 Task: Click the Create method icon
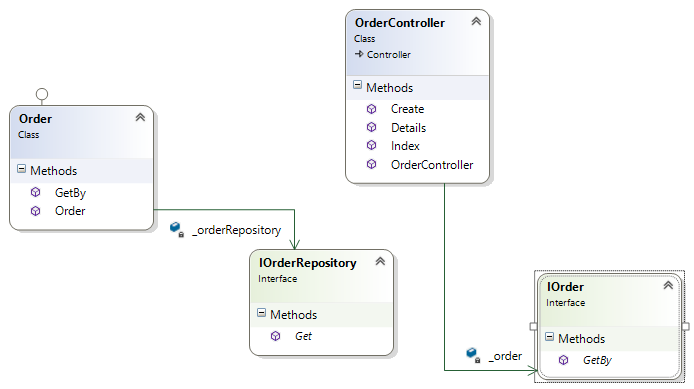click(x=372, y=108)
